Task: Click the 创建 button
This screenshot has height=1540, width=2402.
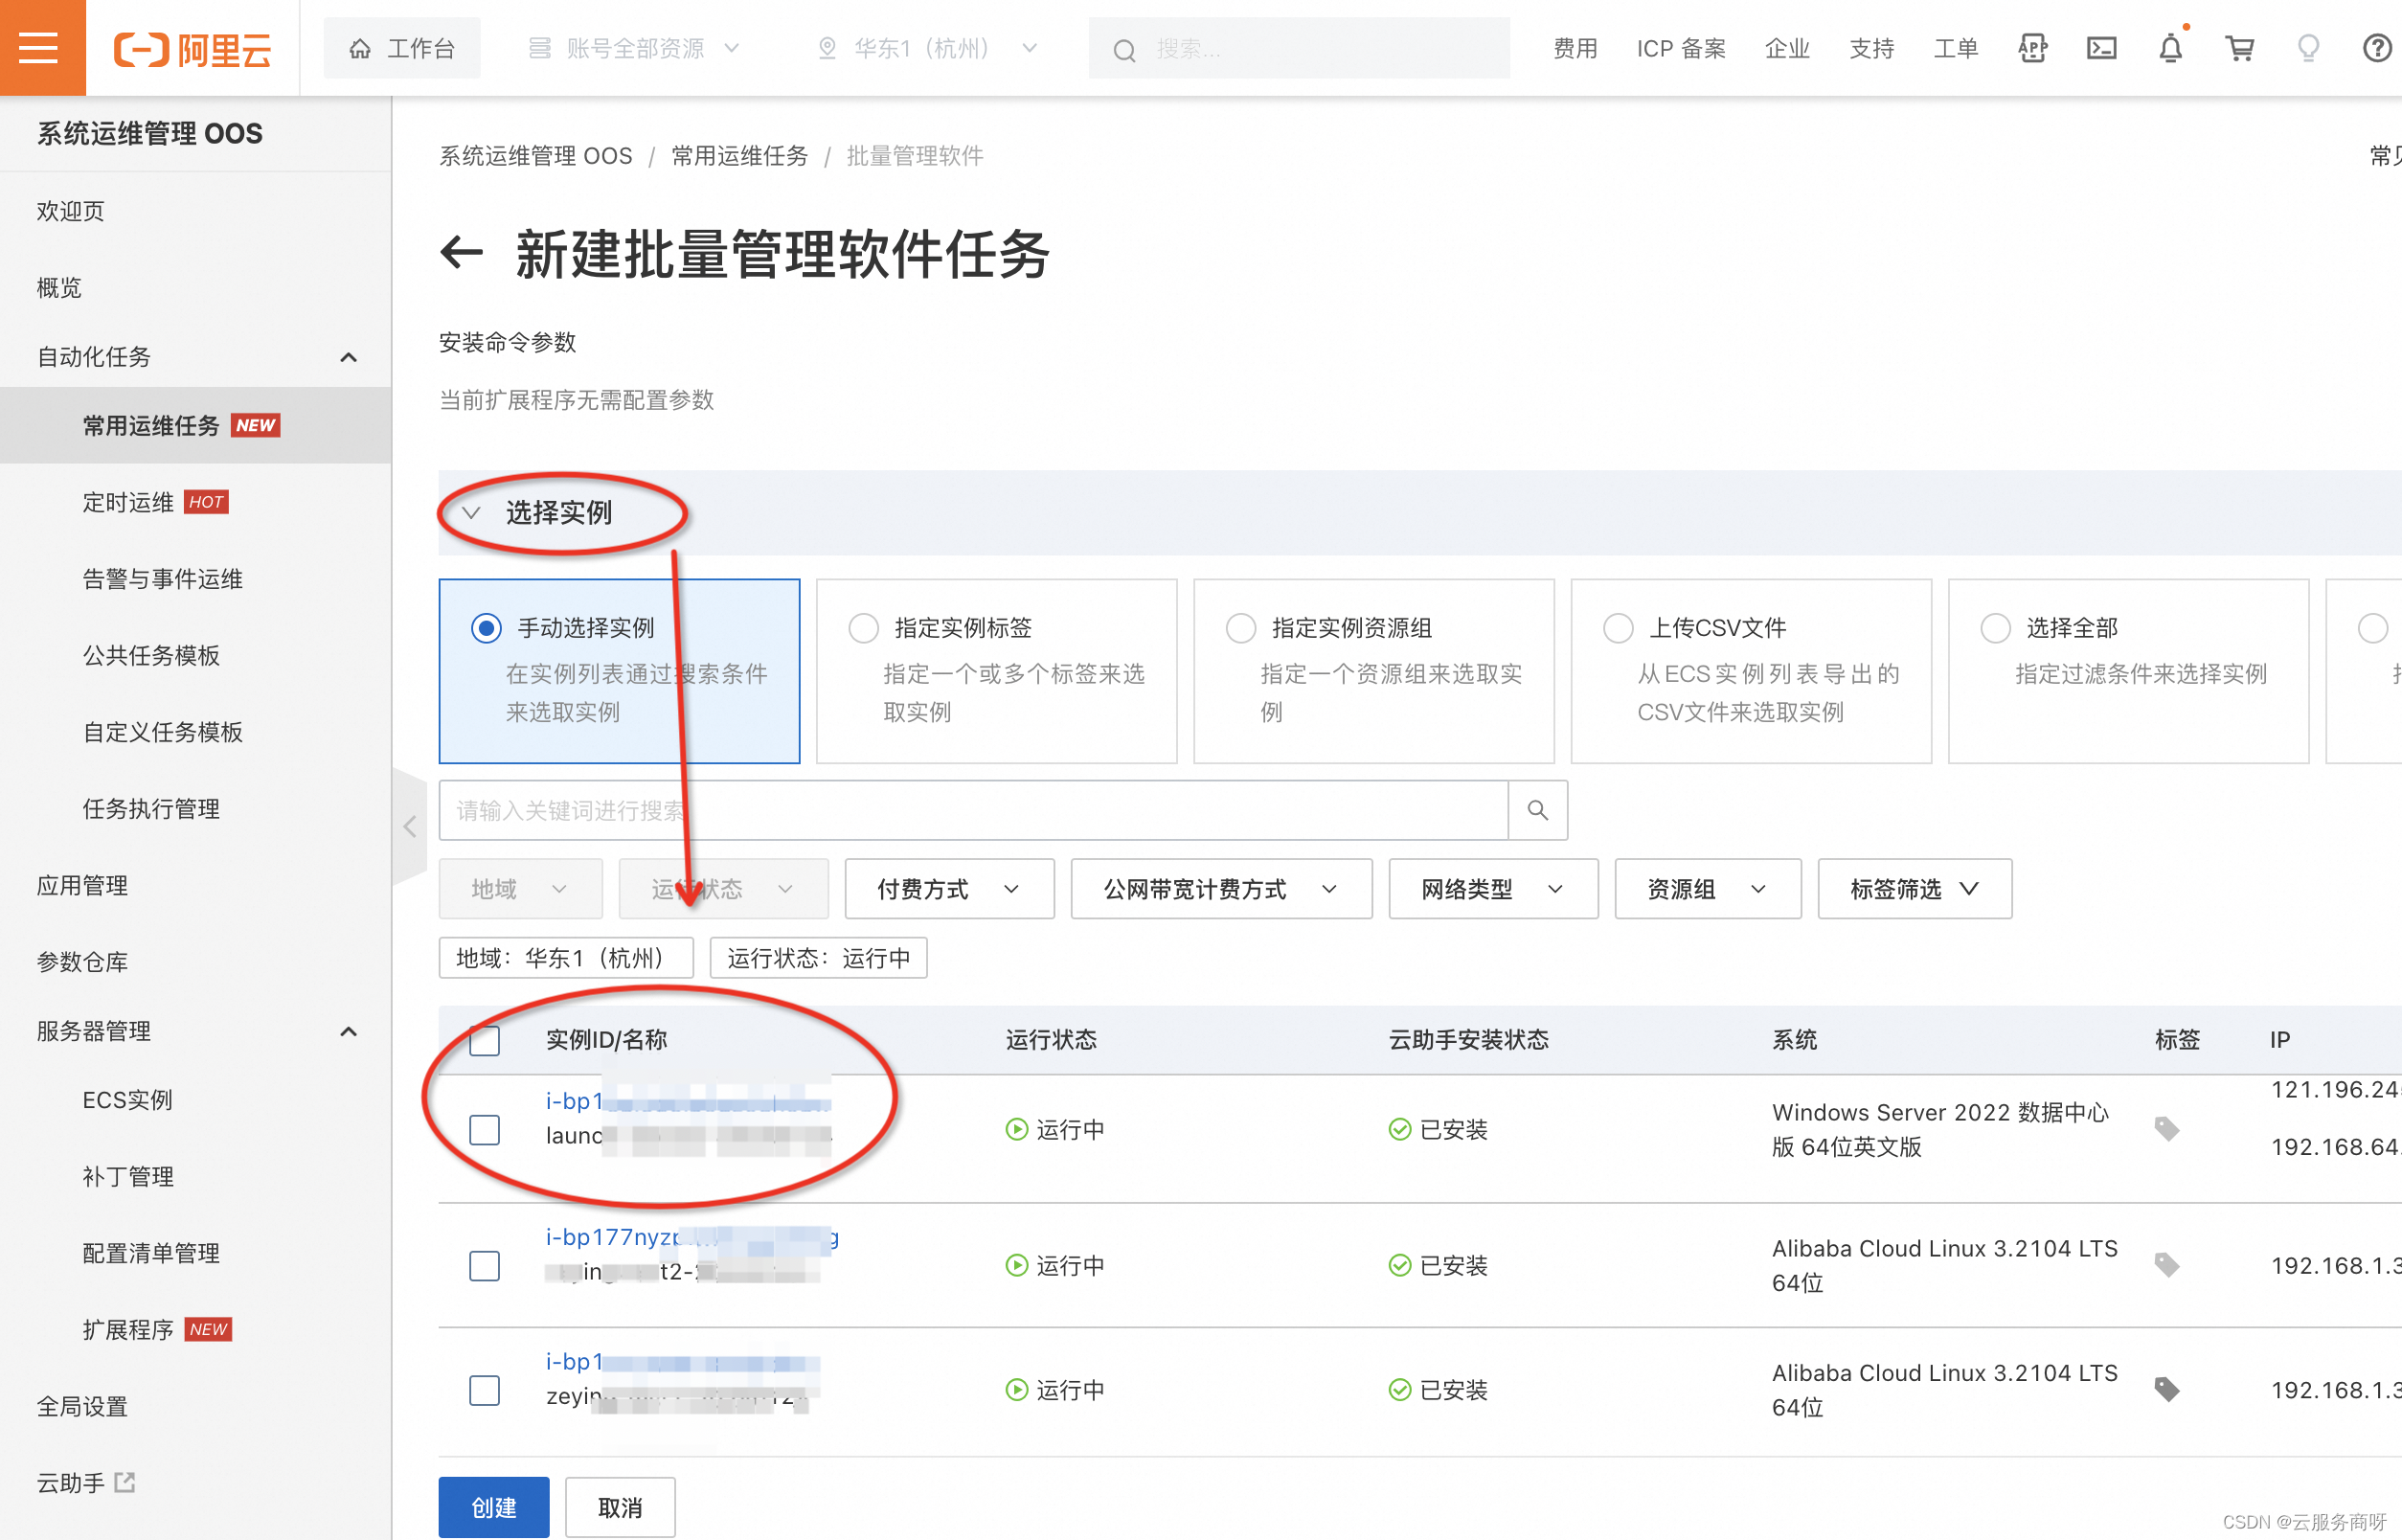Action: 493,1507
